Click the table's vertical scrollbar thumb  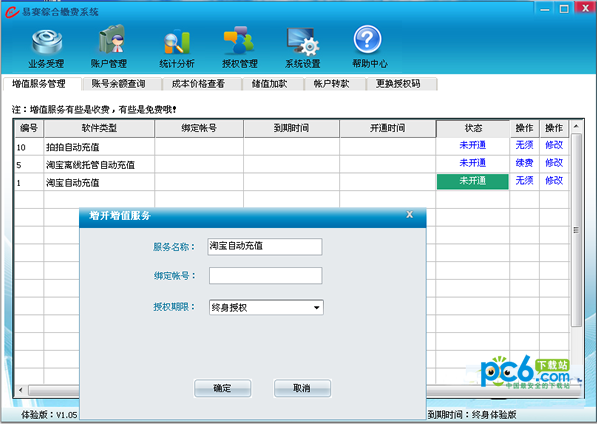pyautogui.click(x=576, y=230)
